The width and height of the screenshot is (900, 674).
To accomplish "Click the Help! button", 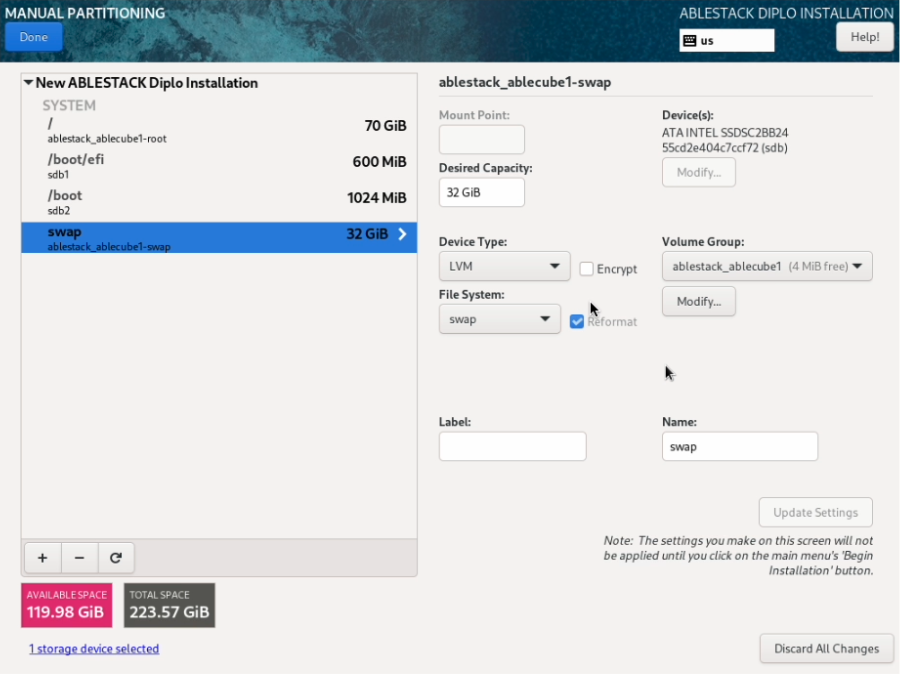I will (x=864, y=37).
